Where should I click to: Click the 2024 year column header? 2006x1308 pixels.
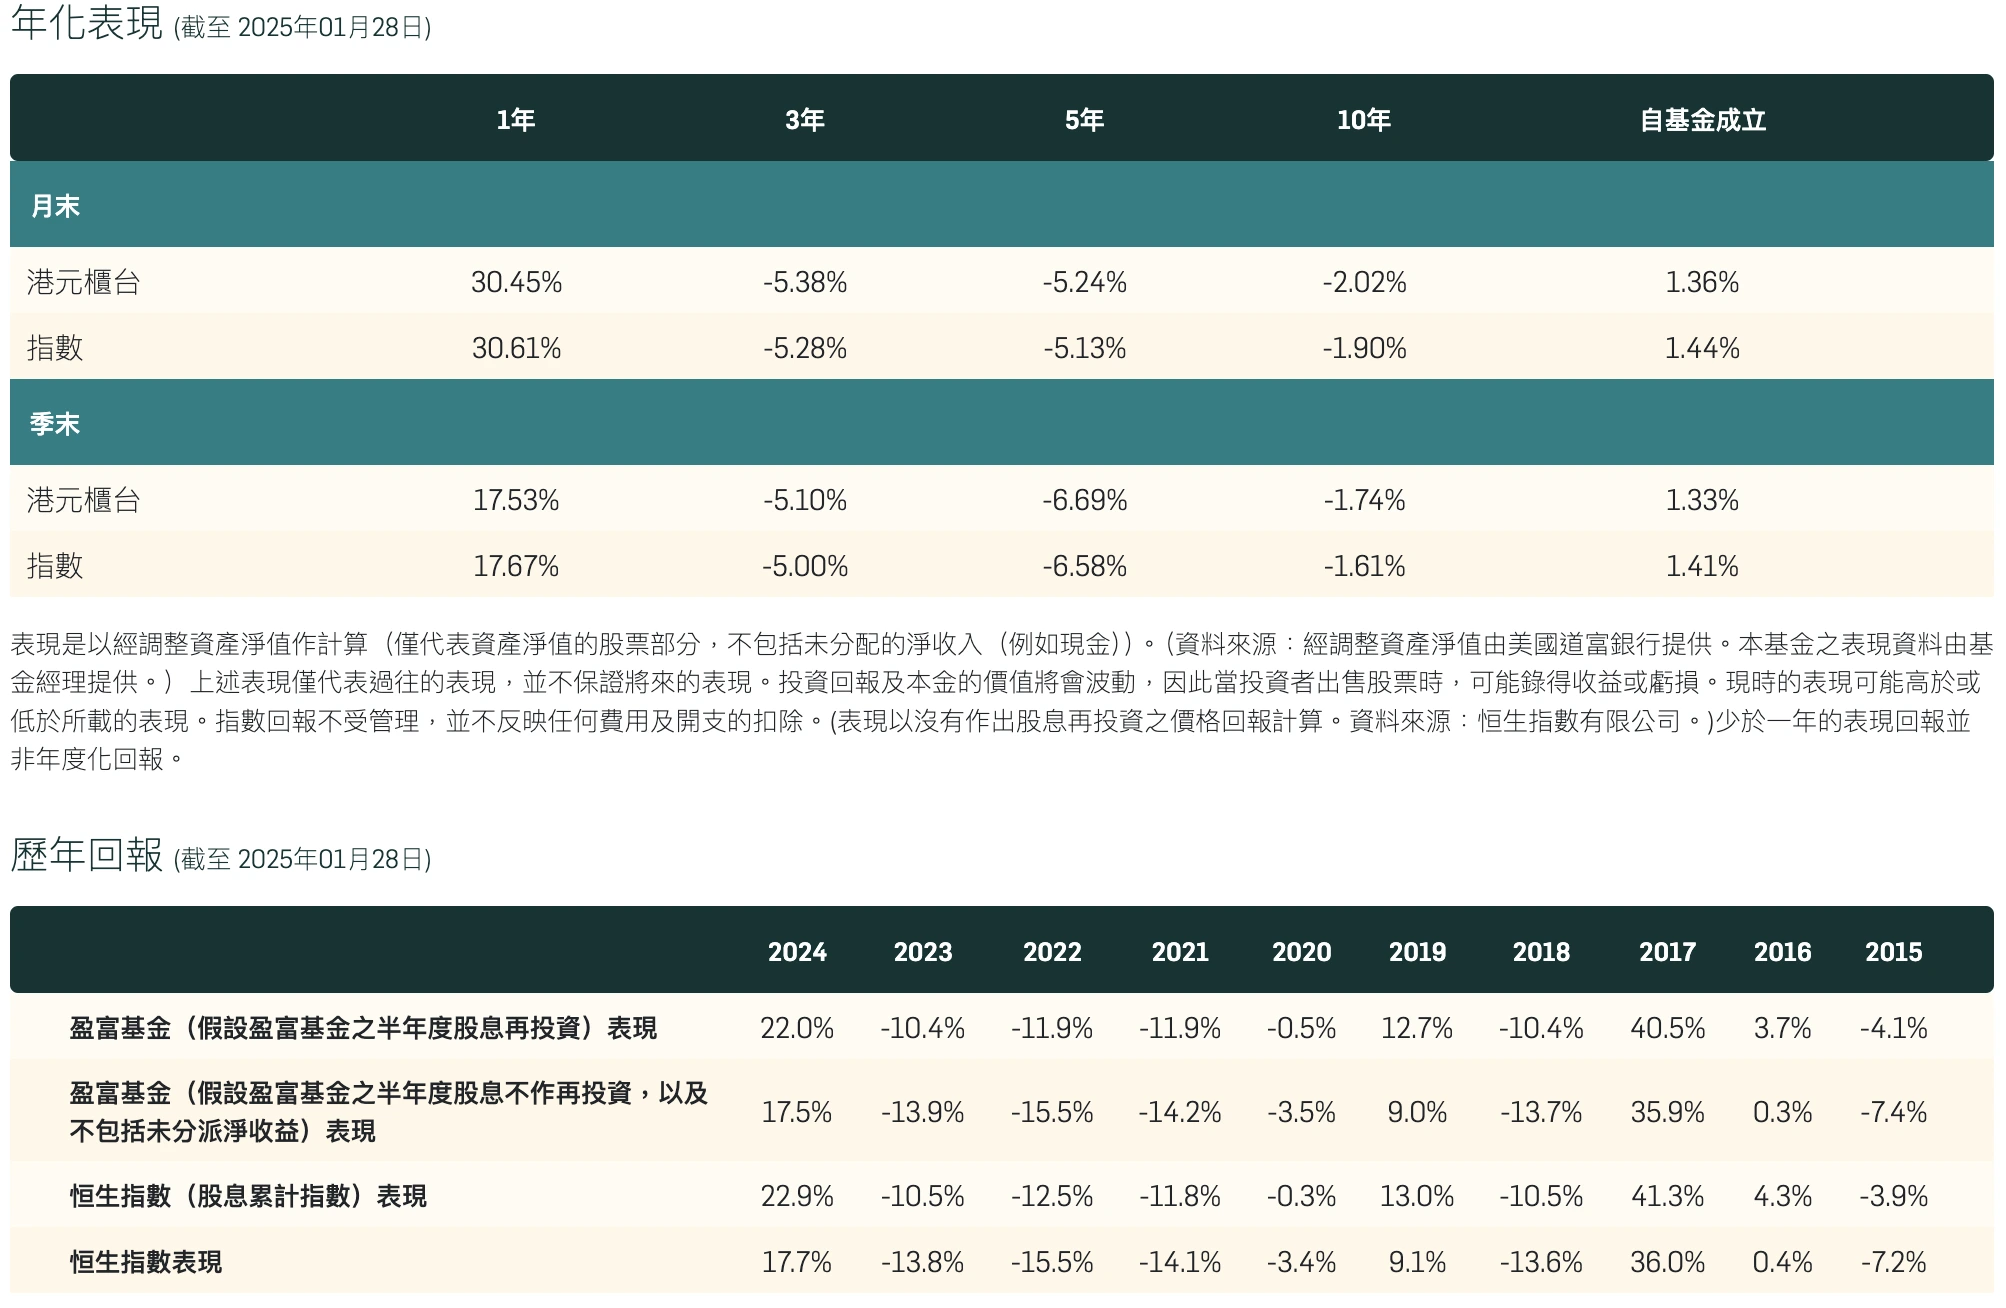coord(798,952)
